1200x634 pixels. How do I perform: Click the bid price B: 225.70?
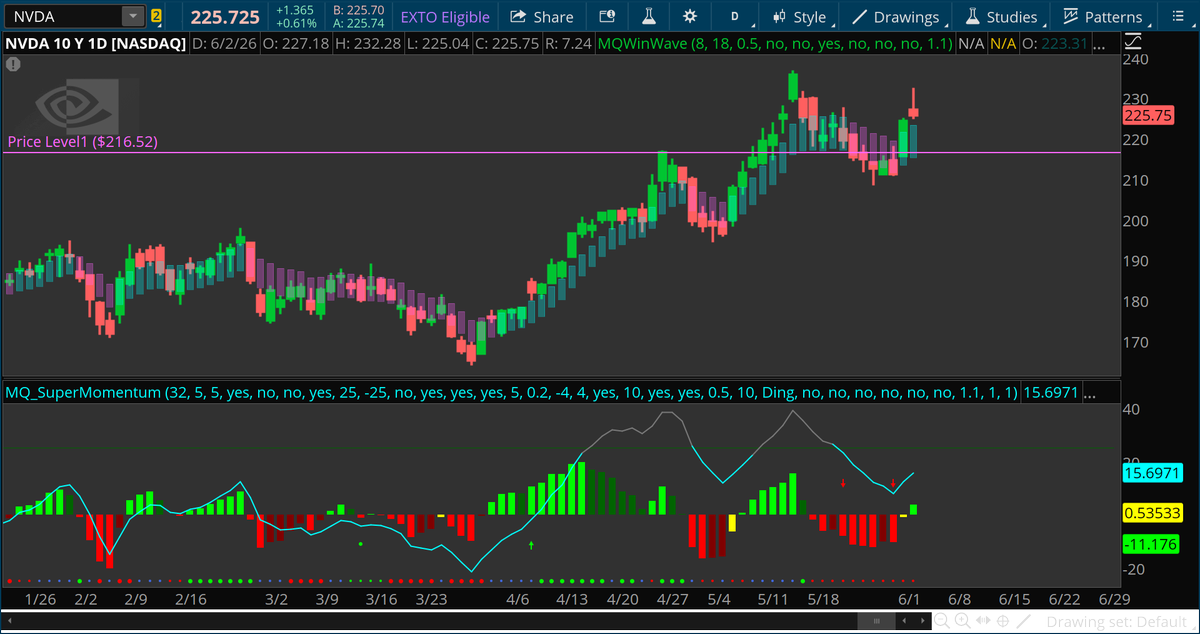click(x=360, y=10)
